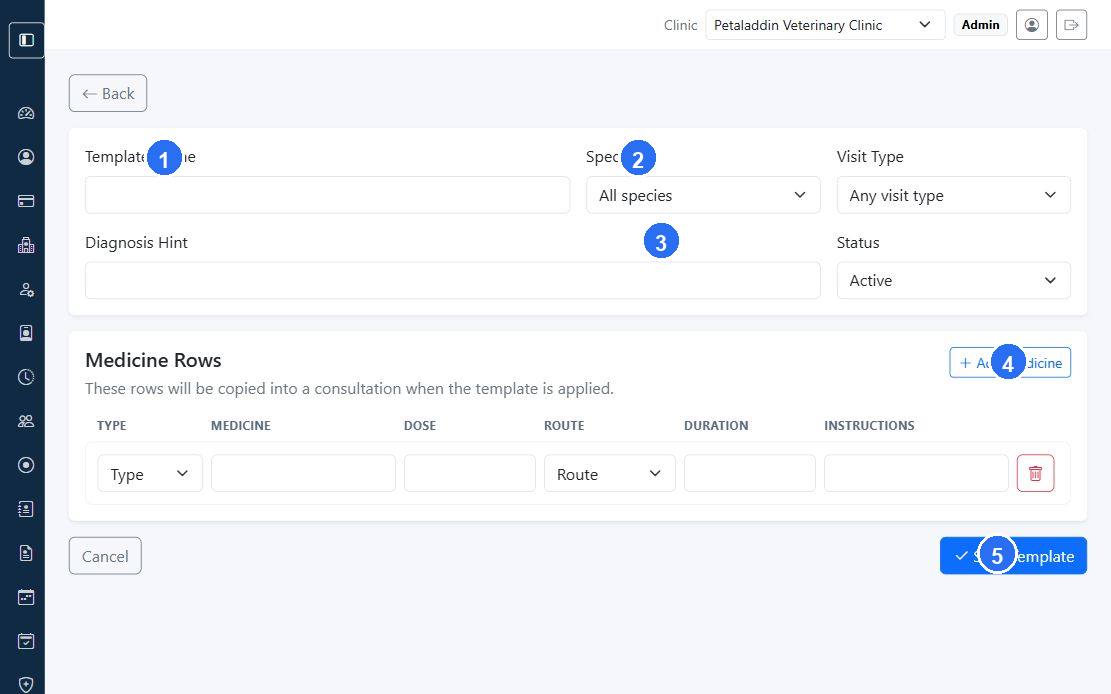Focus the Medicine name field in row
Viewport: 1111px width, 694px height.
click(x=303, y=474)
